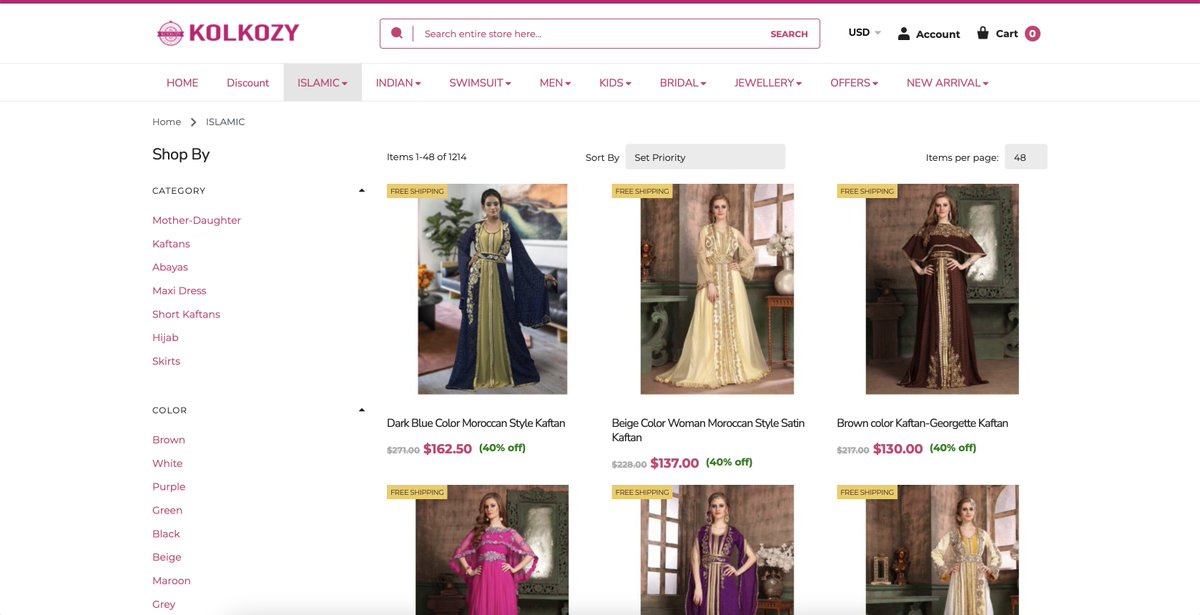
Task: Expand the SWIMSUIT menu
Action: click(x=480, y=83)
